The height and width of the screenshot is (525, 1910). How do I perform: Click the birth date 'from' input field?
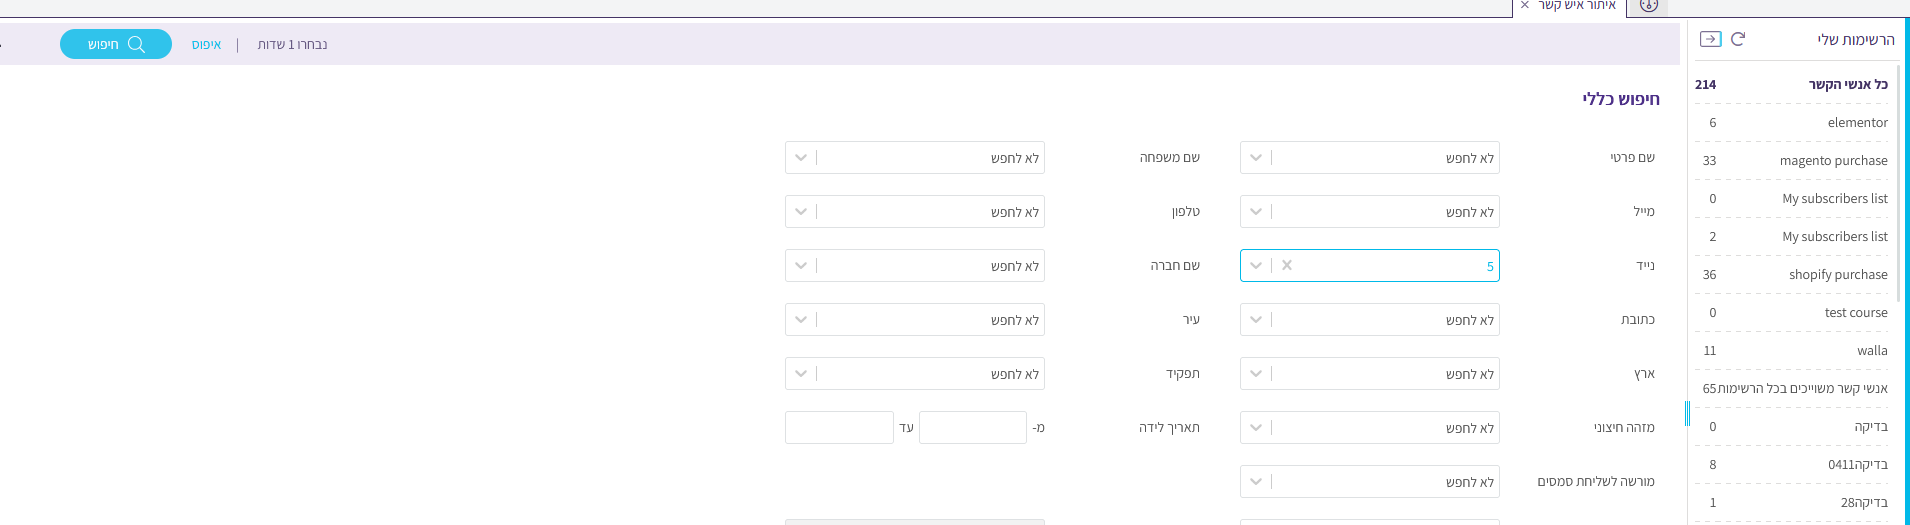[x=972, y=428]
